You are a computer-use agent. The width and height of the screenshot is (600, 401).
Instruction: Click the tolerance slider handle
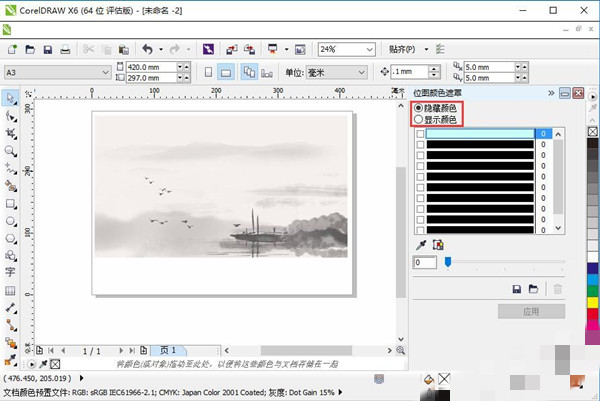448,262
